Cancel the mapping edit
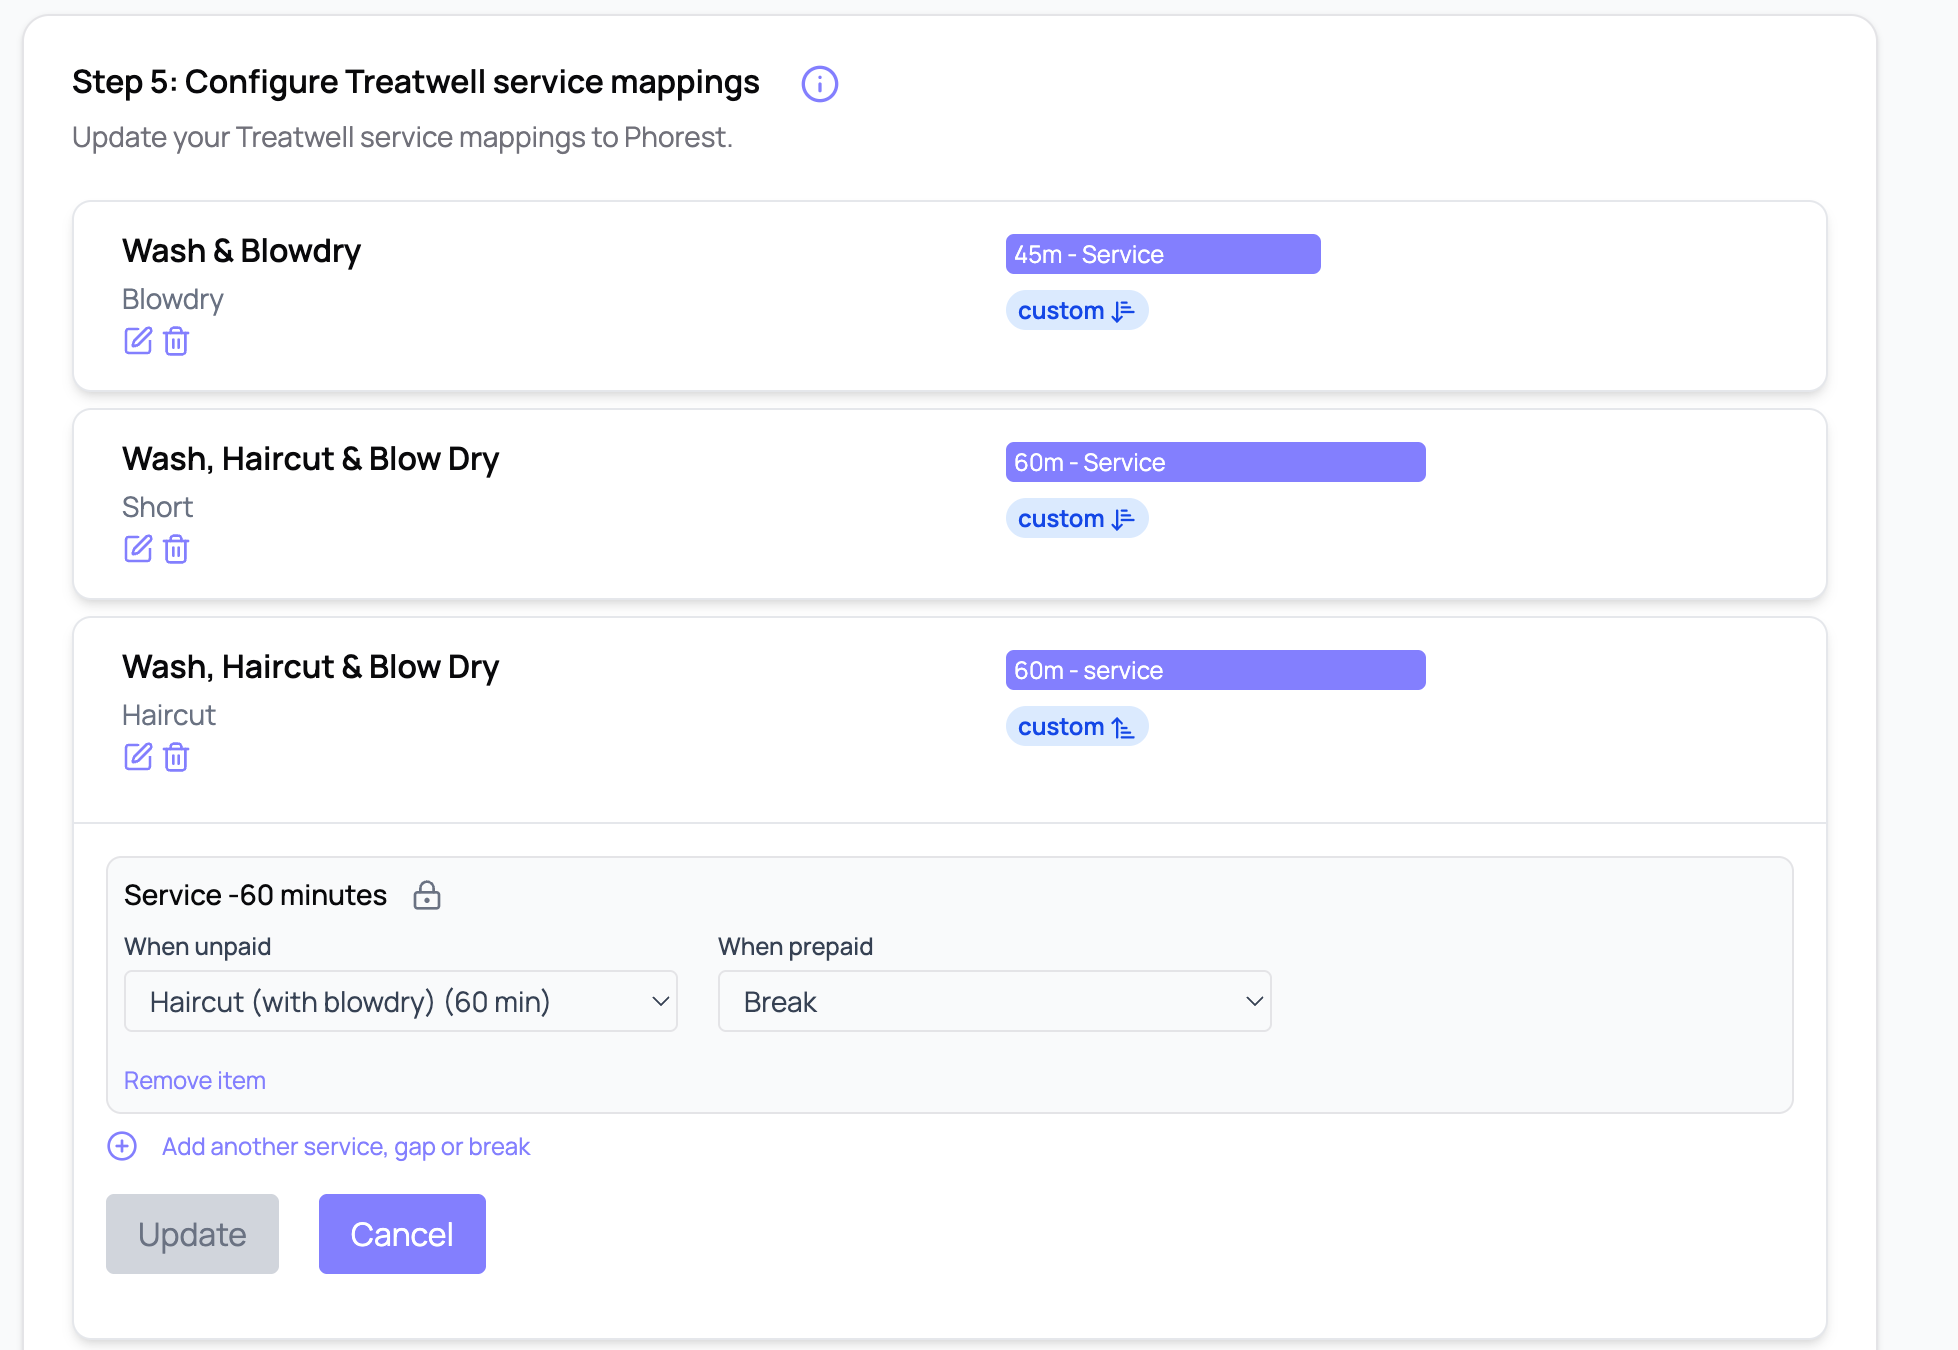 pyautogui.click(x=402, y=1234)
